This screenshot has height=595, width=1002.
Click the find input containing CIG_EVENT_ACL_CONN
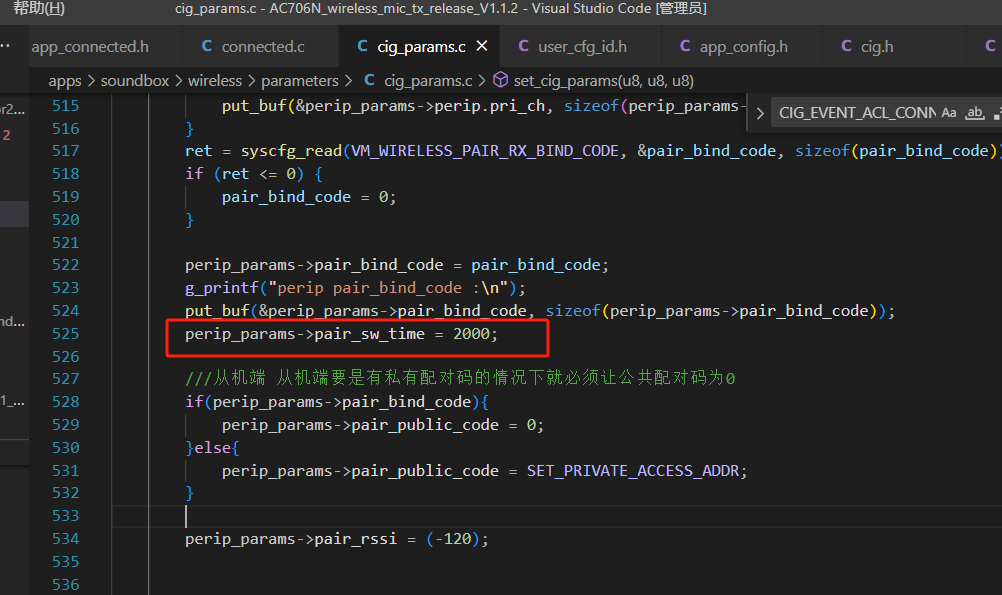(x=856, y=113)
